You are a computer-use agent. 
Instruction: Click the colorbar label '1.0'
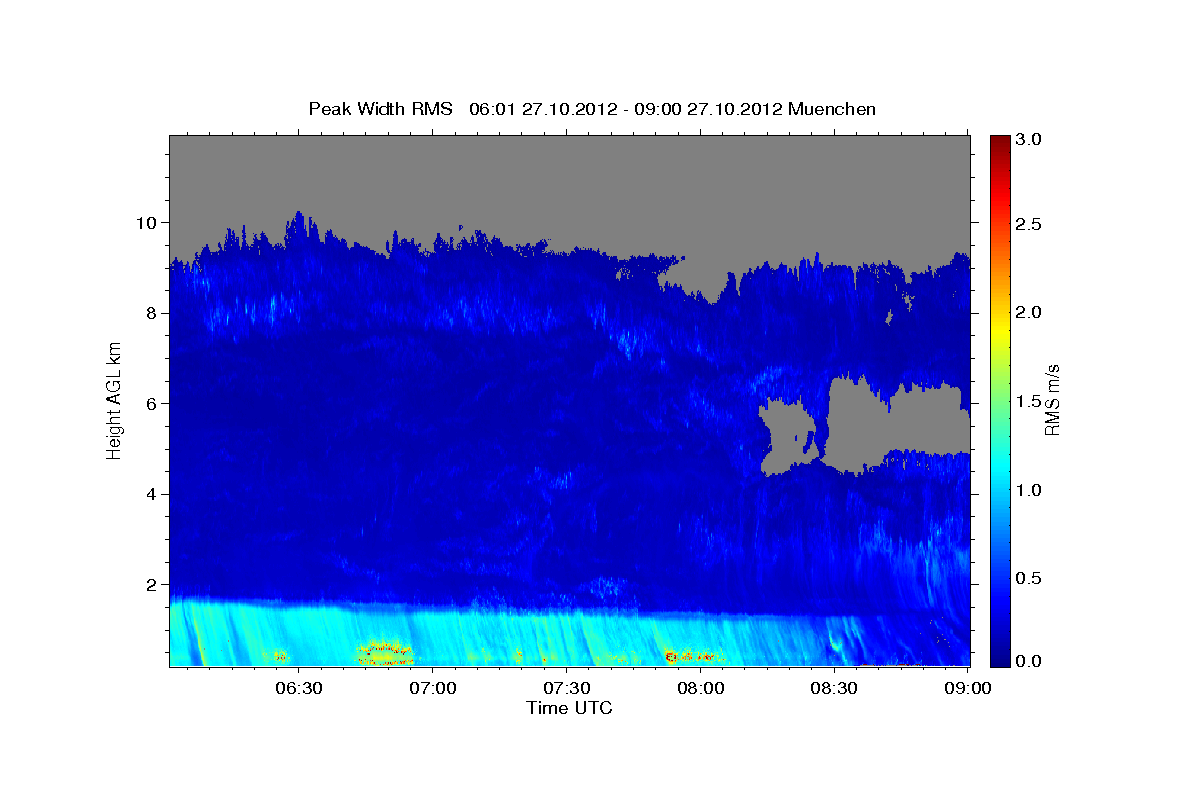1030,490
